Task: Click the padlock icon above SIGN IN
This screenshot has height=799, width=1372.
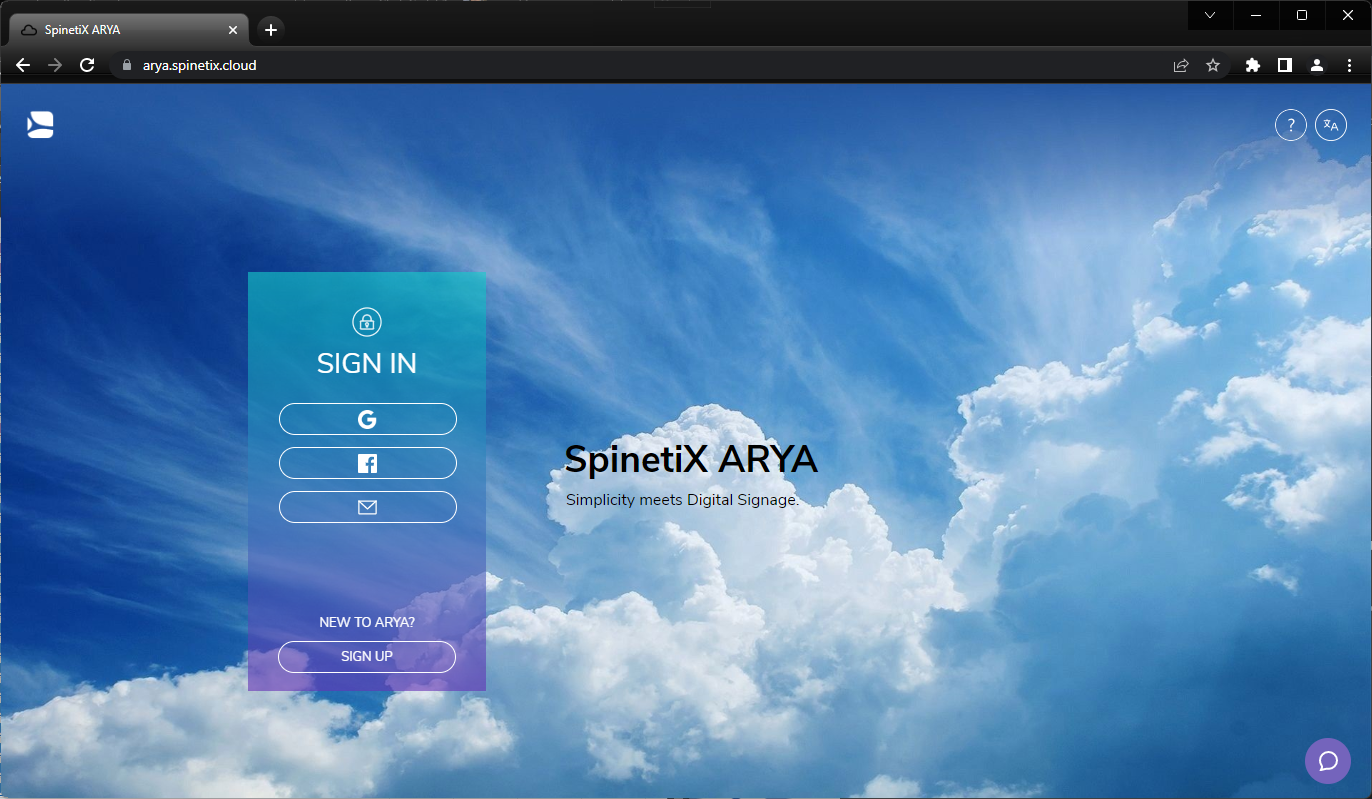Action: coord(367,322)
